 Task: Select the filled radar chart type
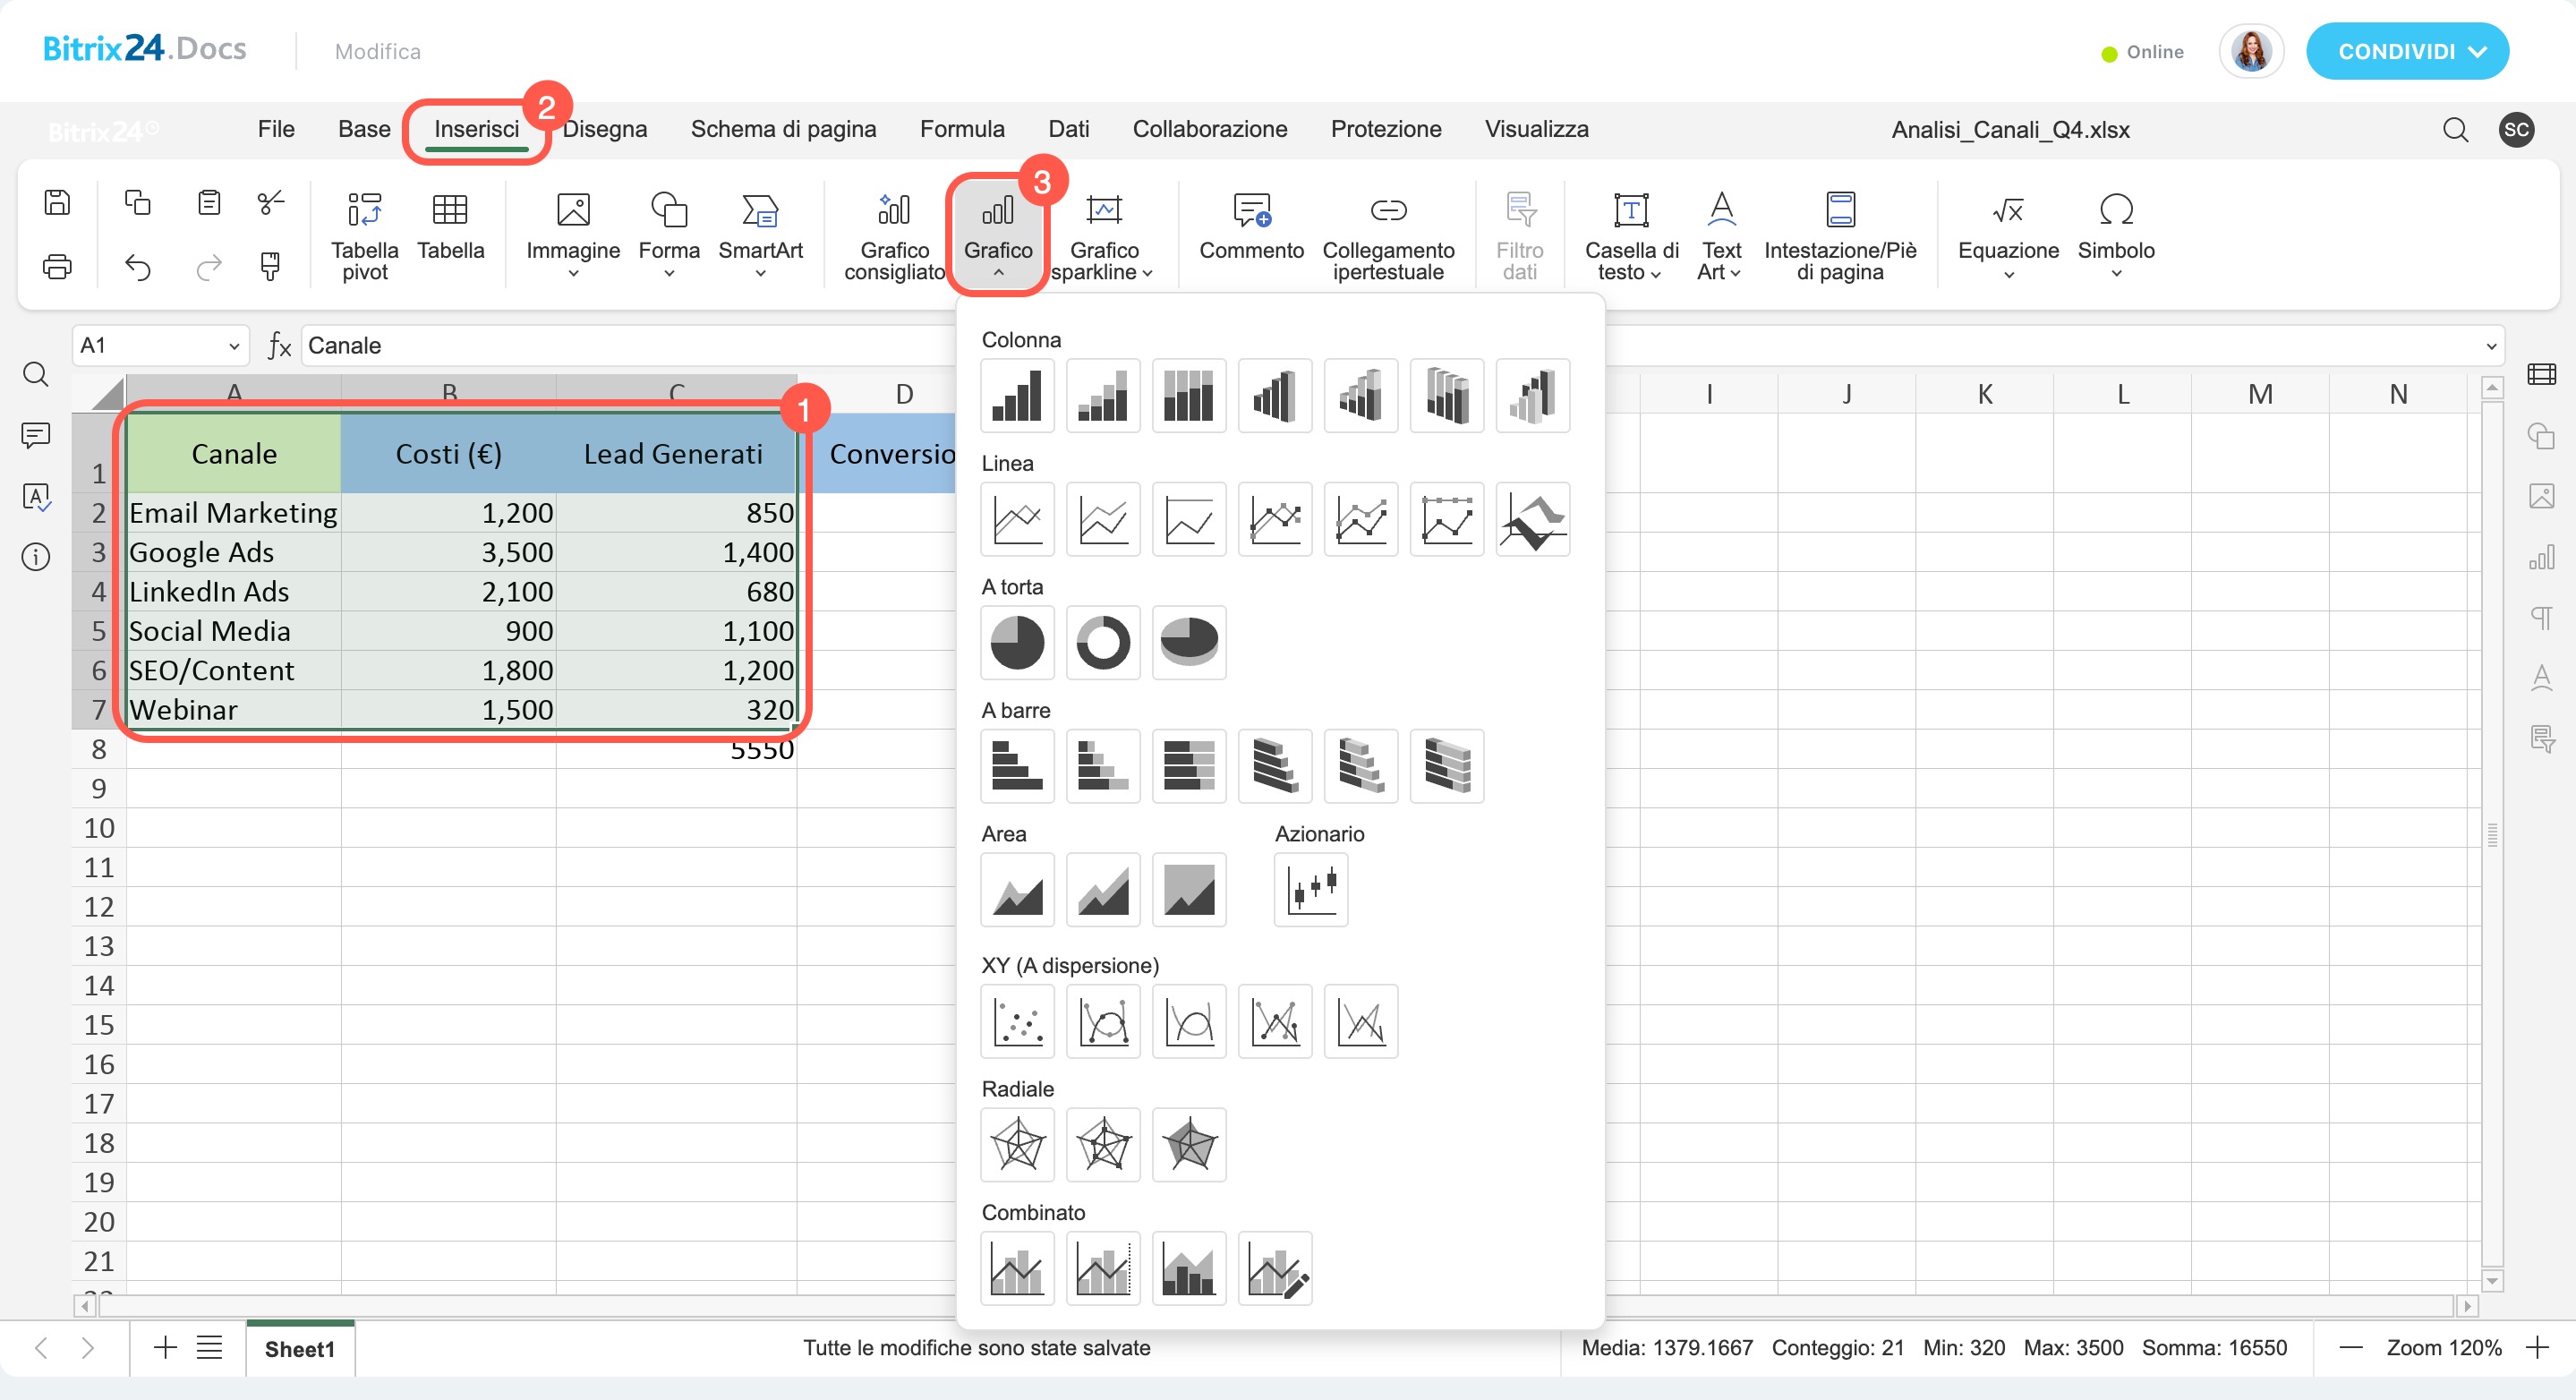pyautogui.click(x=1188, y=1144)
